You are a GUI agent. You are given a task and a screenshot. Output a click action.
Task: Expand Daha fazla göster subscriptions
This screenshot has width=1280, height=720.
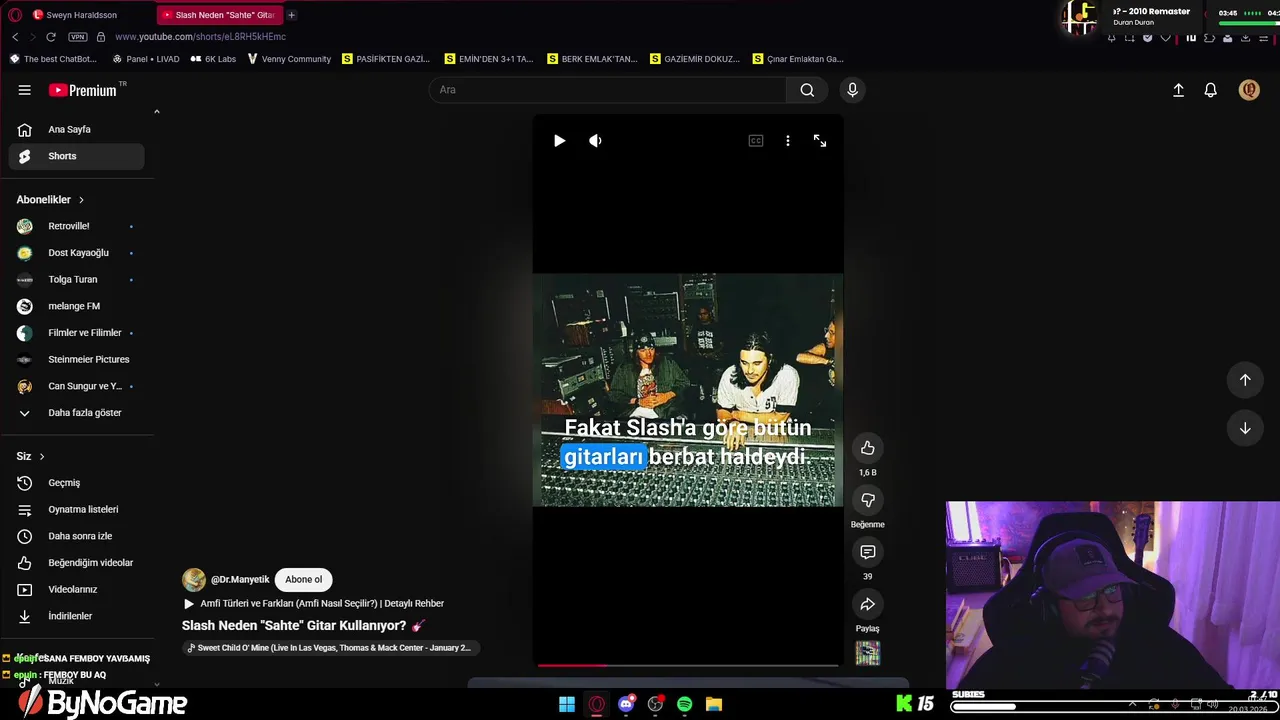pos(76,413)
